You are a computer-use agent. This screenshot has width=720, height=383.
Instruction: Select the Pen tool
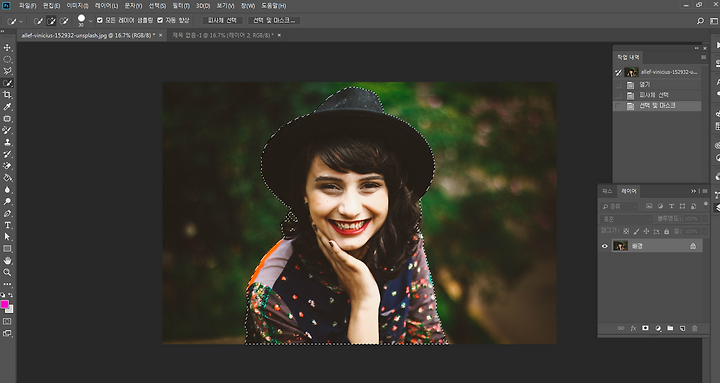[7, 214]
